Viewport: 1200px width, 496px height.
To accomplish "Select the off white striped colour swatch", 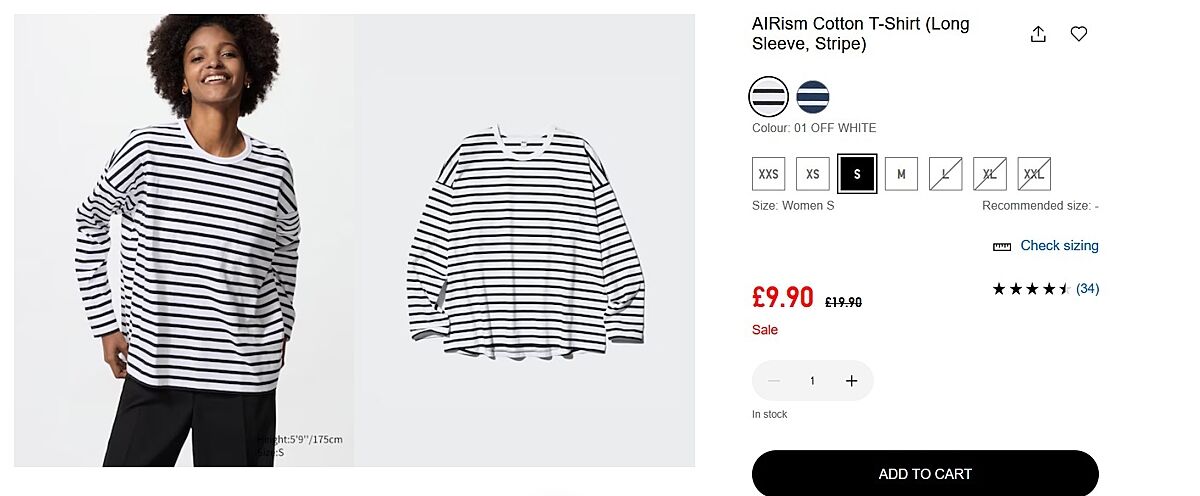I will pyautogui.click(x=769, y=96).
